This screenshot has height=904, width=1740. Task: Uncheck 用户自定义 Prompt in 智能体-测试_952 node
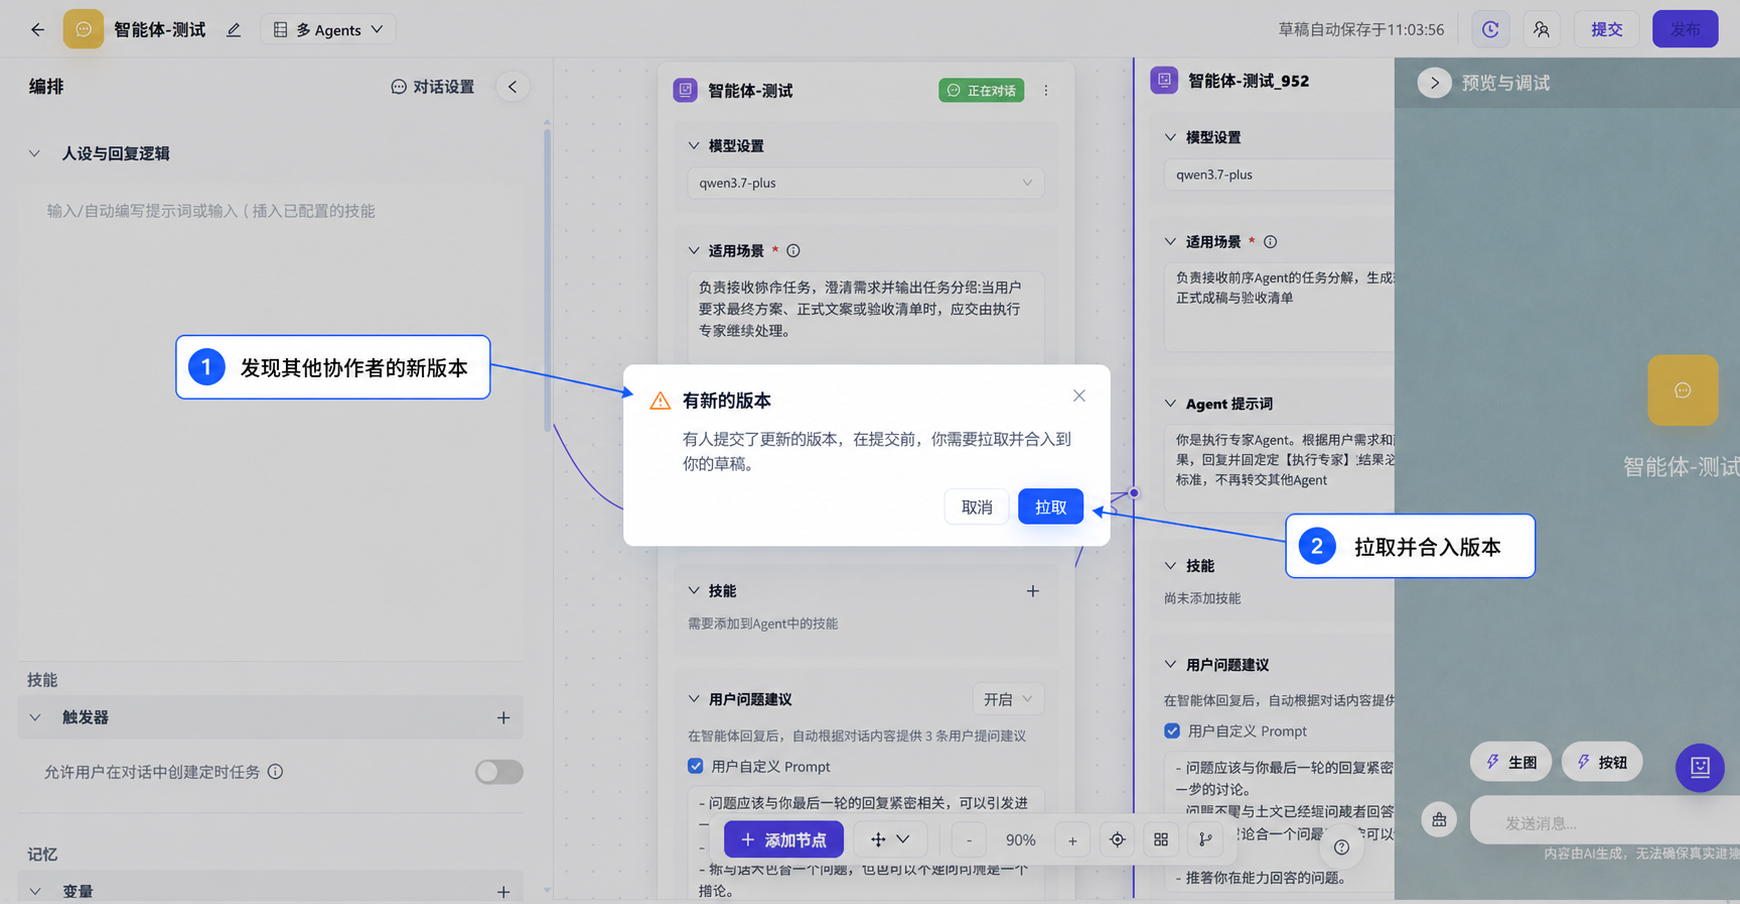(x=1172, y=731)
